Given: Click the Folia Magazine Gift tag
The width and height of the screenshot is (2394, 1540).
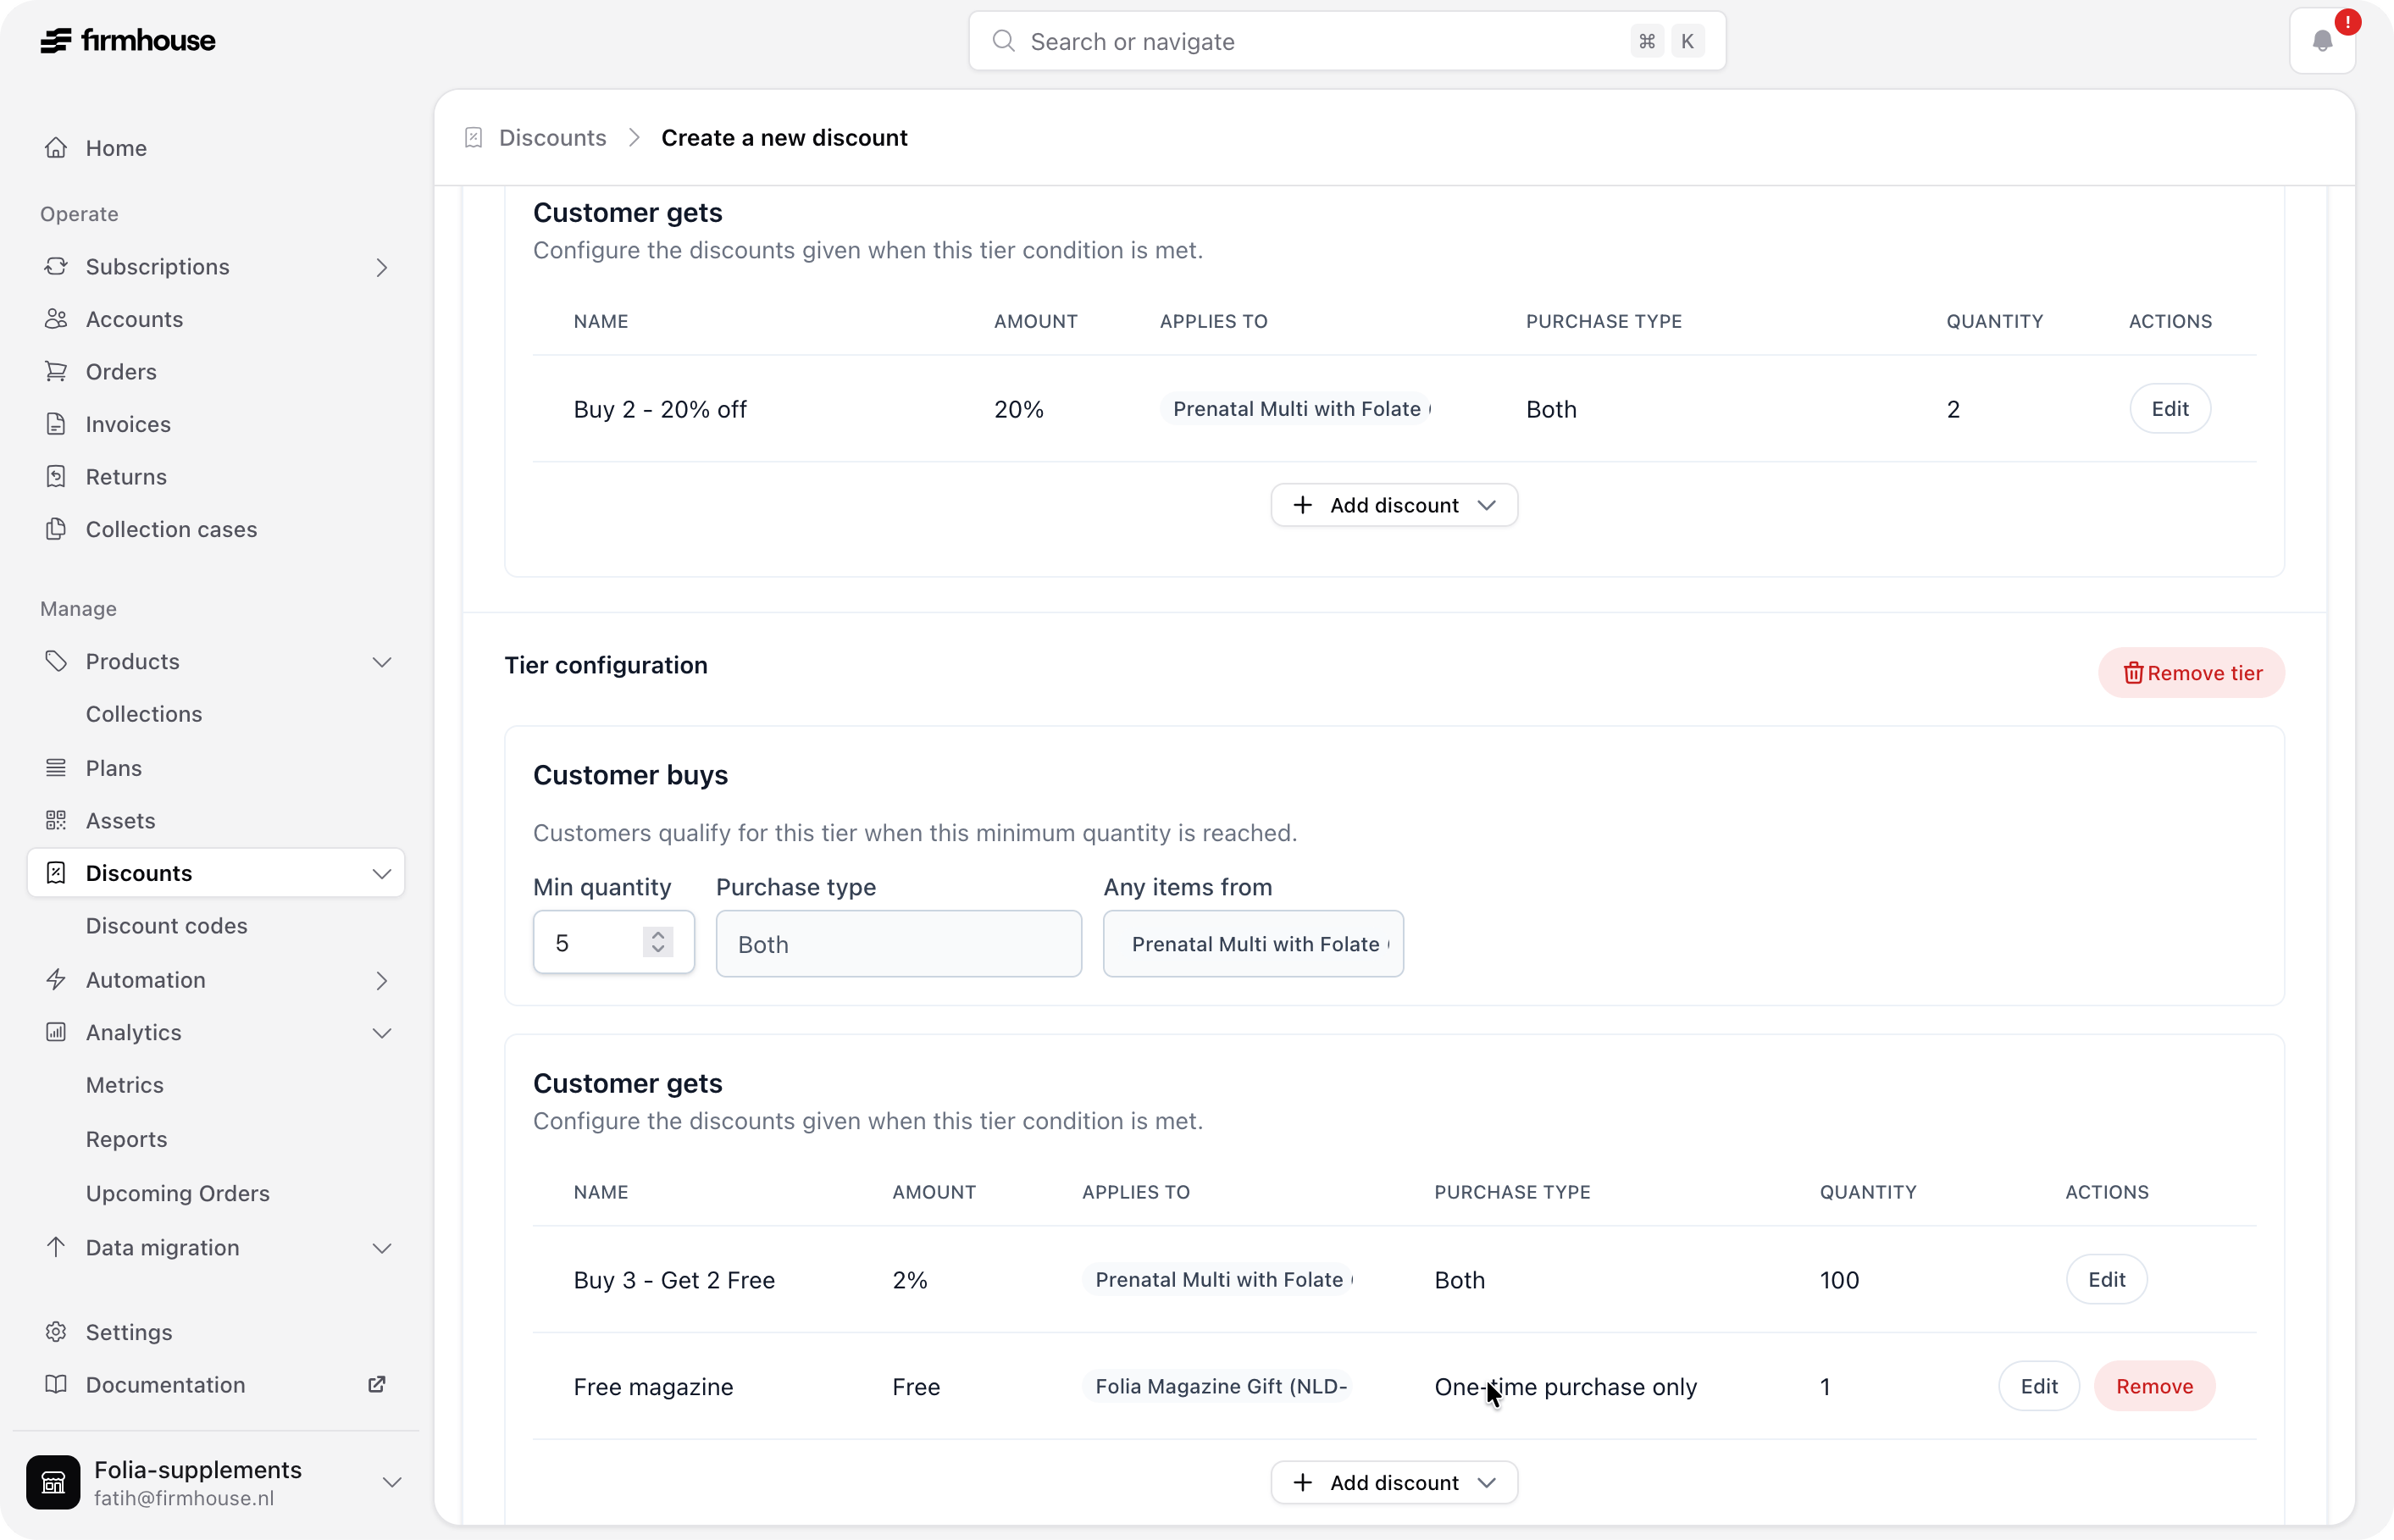Looking at the screenshot, I should click(x=1220, y=1386).
